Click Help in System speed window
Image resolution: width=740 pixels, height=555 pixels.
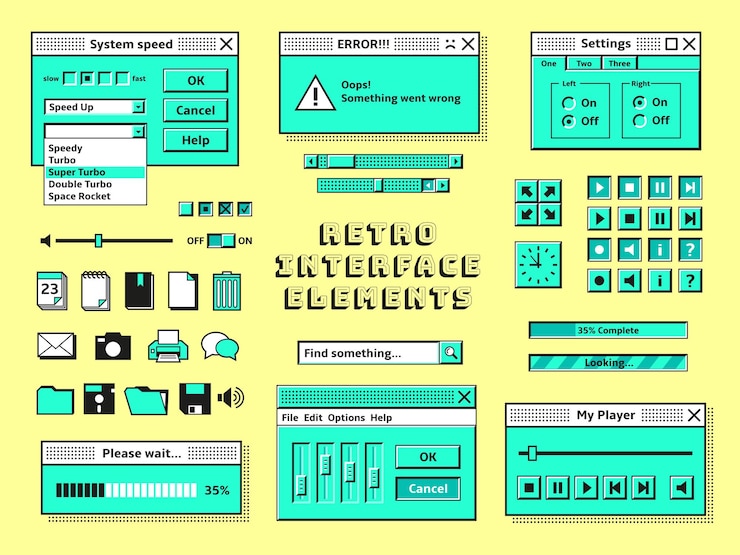[196, 140]
